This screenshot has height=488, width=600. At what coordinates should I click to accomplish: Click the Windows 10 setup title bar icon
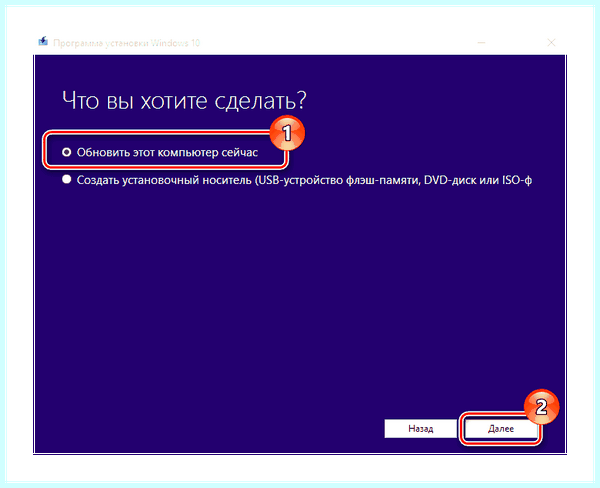point(43,41)
